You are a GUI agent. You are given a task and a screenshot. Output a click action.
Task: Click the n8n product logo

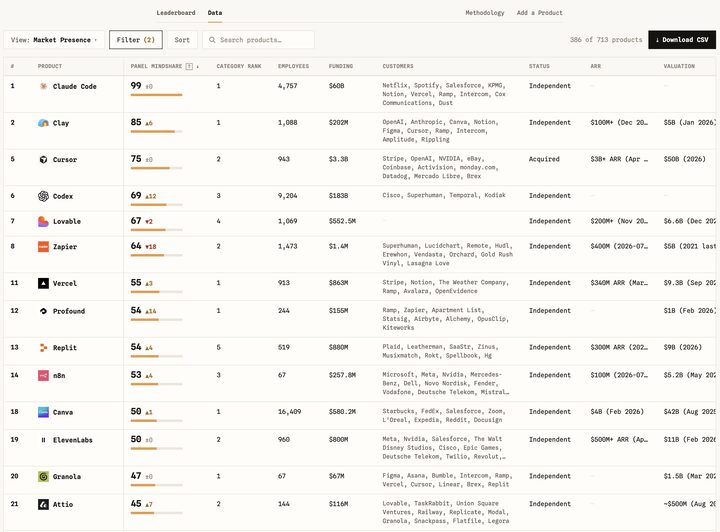[43, 375]
